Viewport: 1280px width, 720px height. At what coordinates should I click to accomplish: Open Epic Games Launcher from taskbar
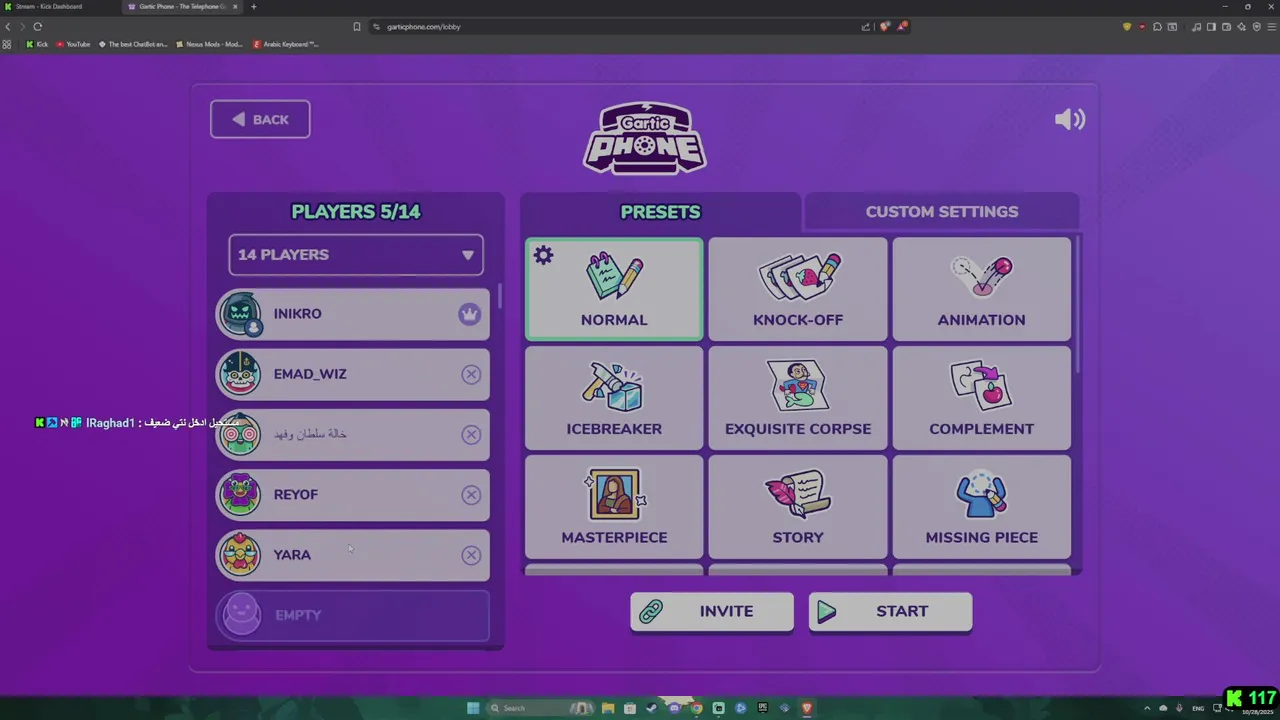pos(763,708)
